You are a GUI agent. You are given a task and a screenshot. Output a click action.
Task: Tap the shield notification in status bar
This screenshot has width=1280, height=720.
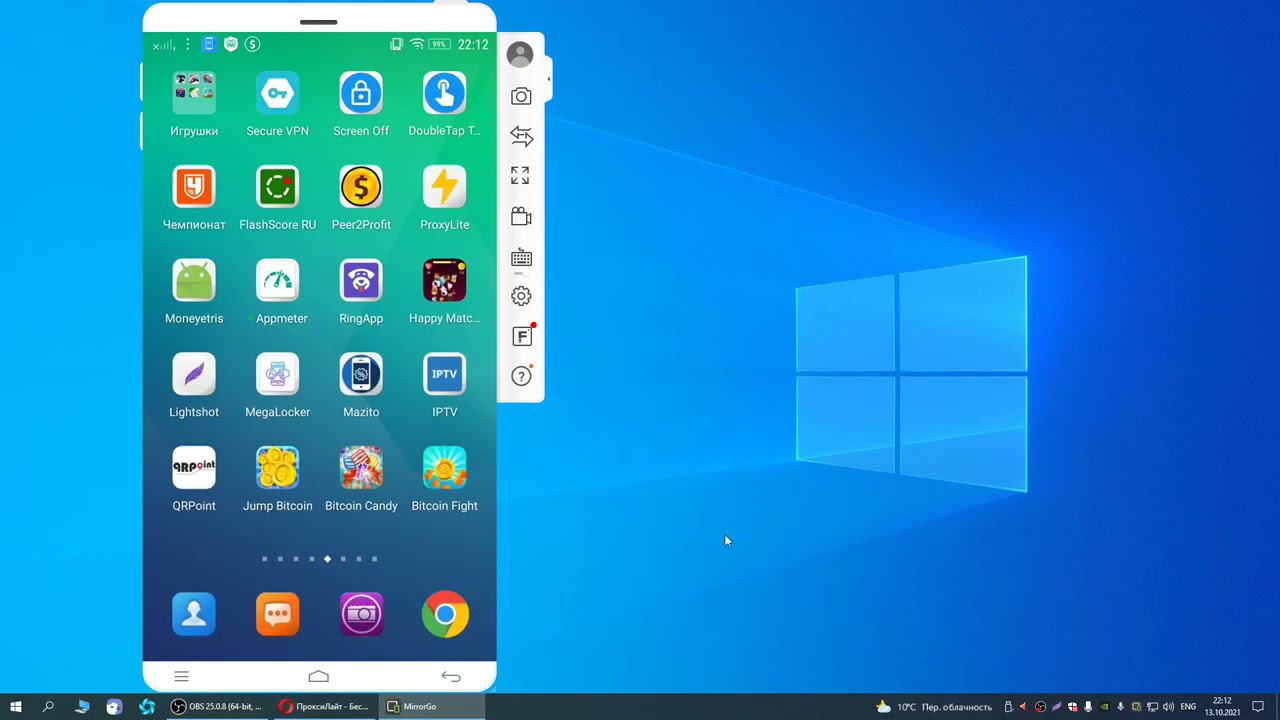[x=231, y=44]
